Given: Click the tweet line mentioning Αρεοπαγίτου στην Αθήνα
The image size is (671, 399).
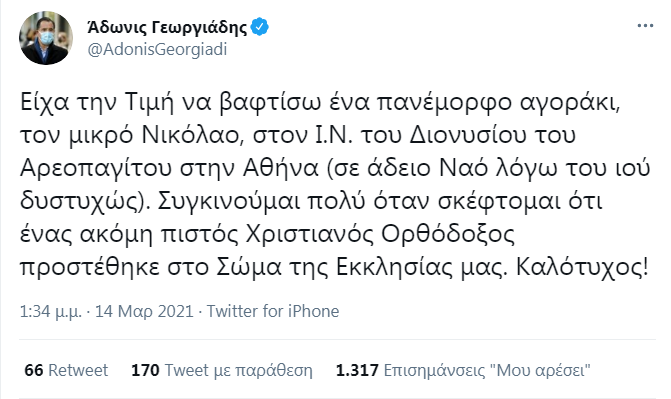Looking at the screenshot, I should click(x=335, y=168).
